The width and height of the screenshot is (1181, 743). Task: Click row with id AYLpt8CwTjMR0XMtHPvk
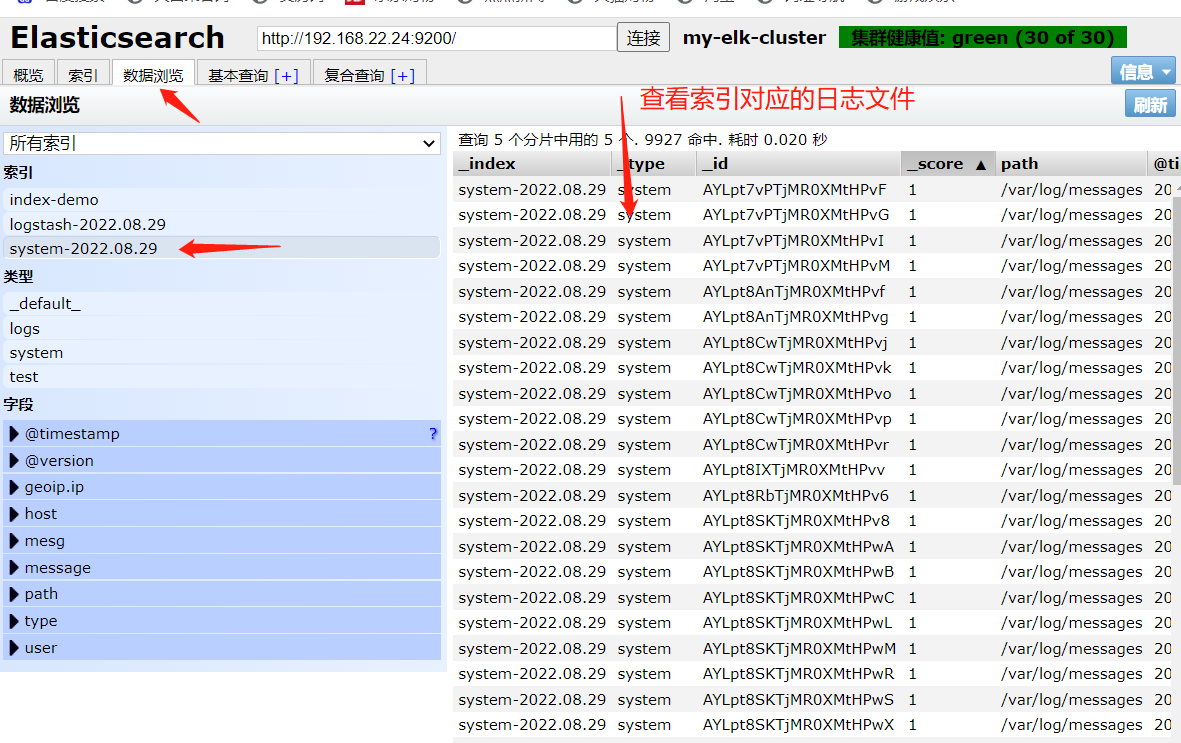pos(813,368)
